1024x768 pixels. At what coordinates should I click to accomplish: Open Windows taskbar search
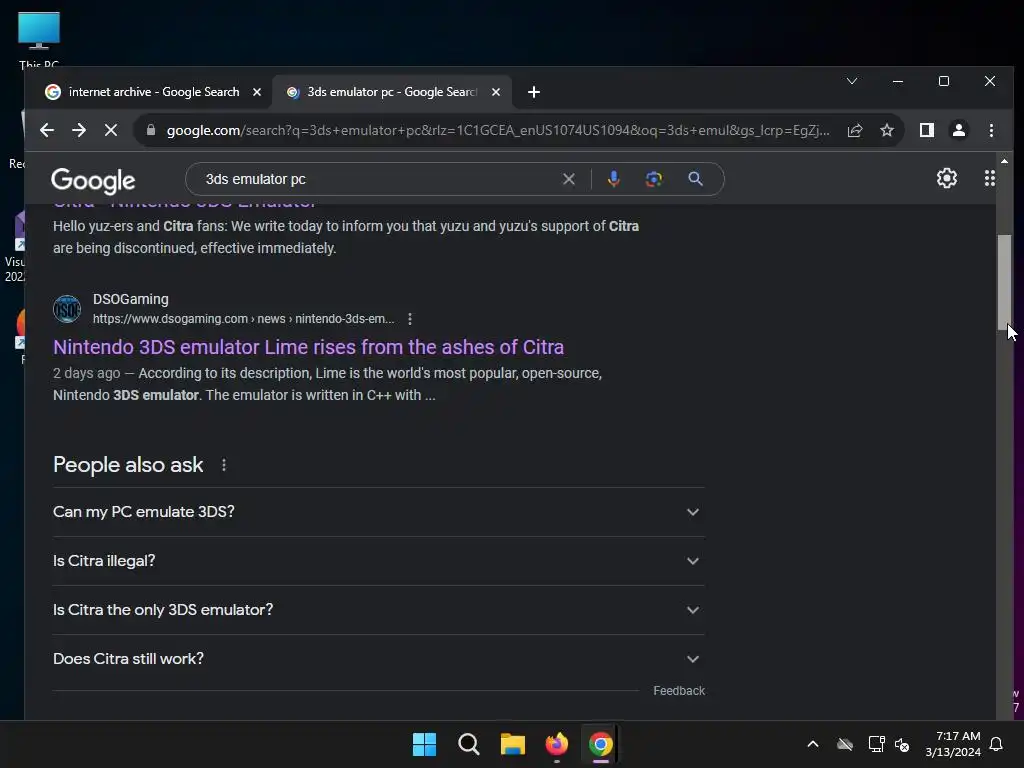pyautogui.click(x=468, y=744)
